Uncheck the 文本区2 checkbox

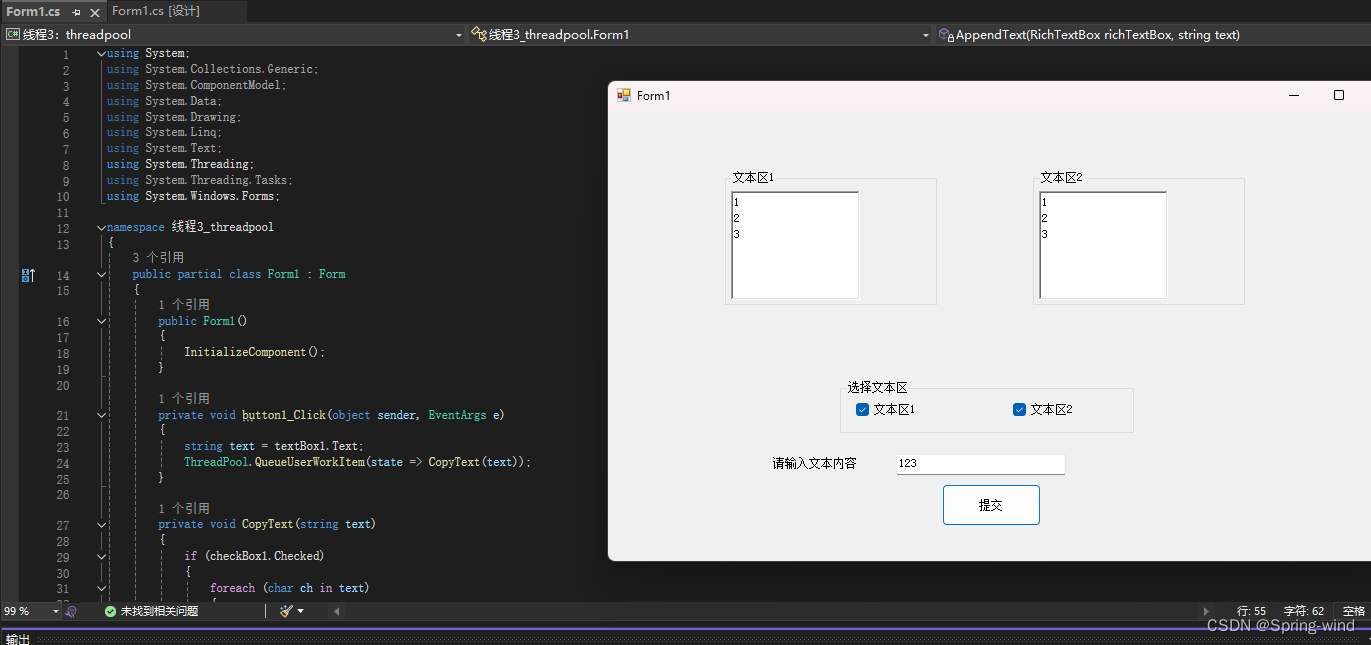[1019, 409]
